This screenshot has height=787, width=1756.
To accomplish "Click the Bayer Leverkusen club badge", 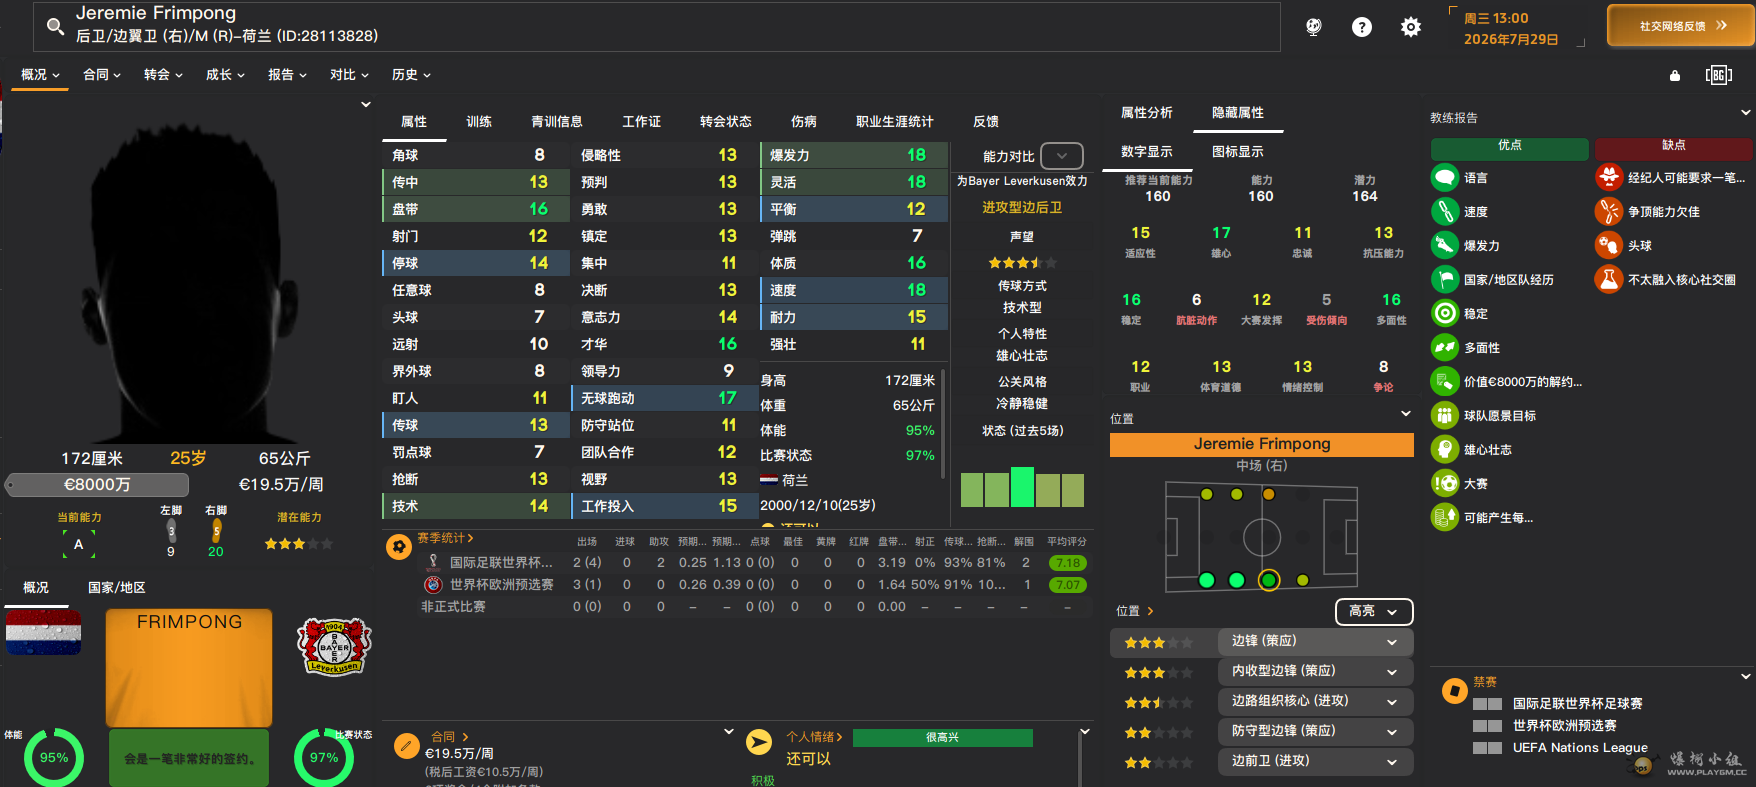I will (x=334, y=646).
